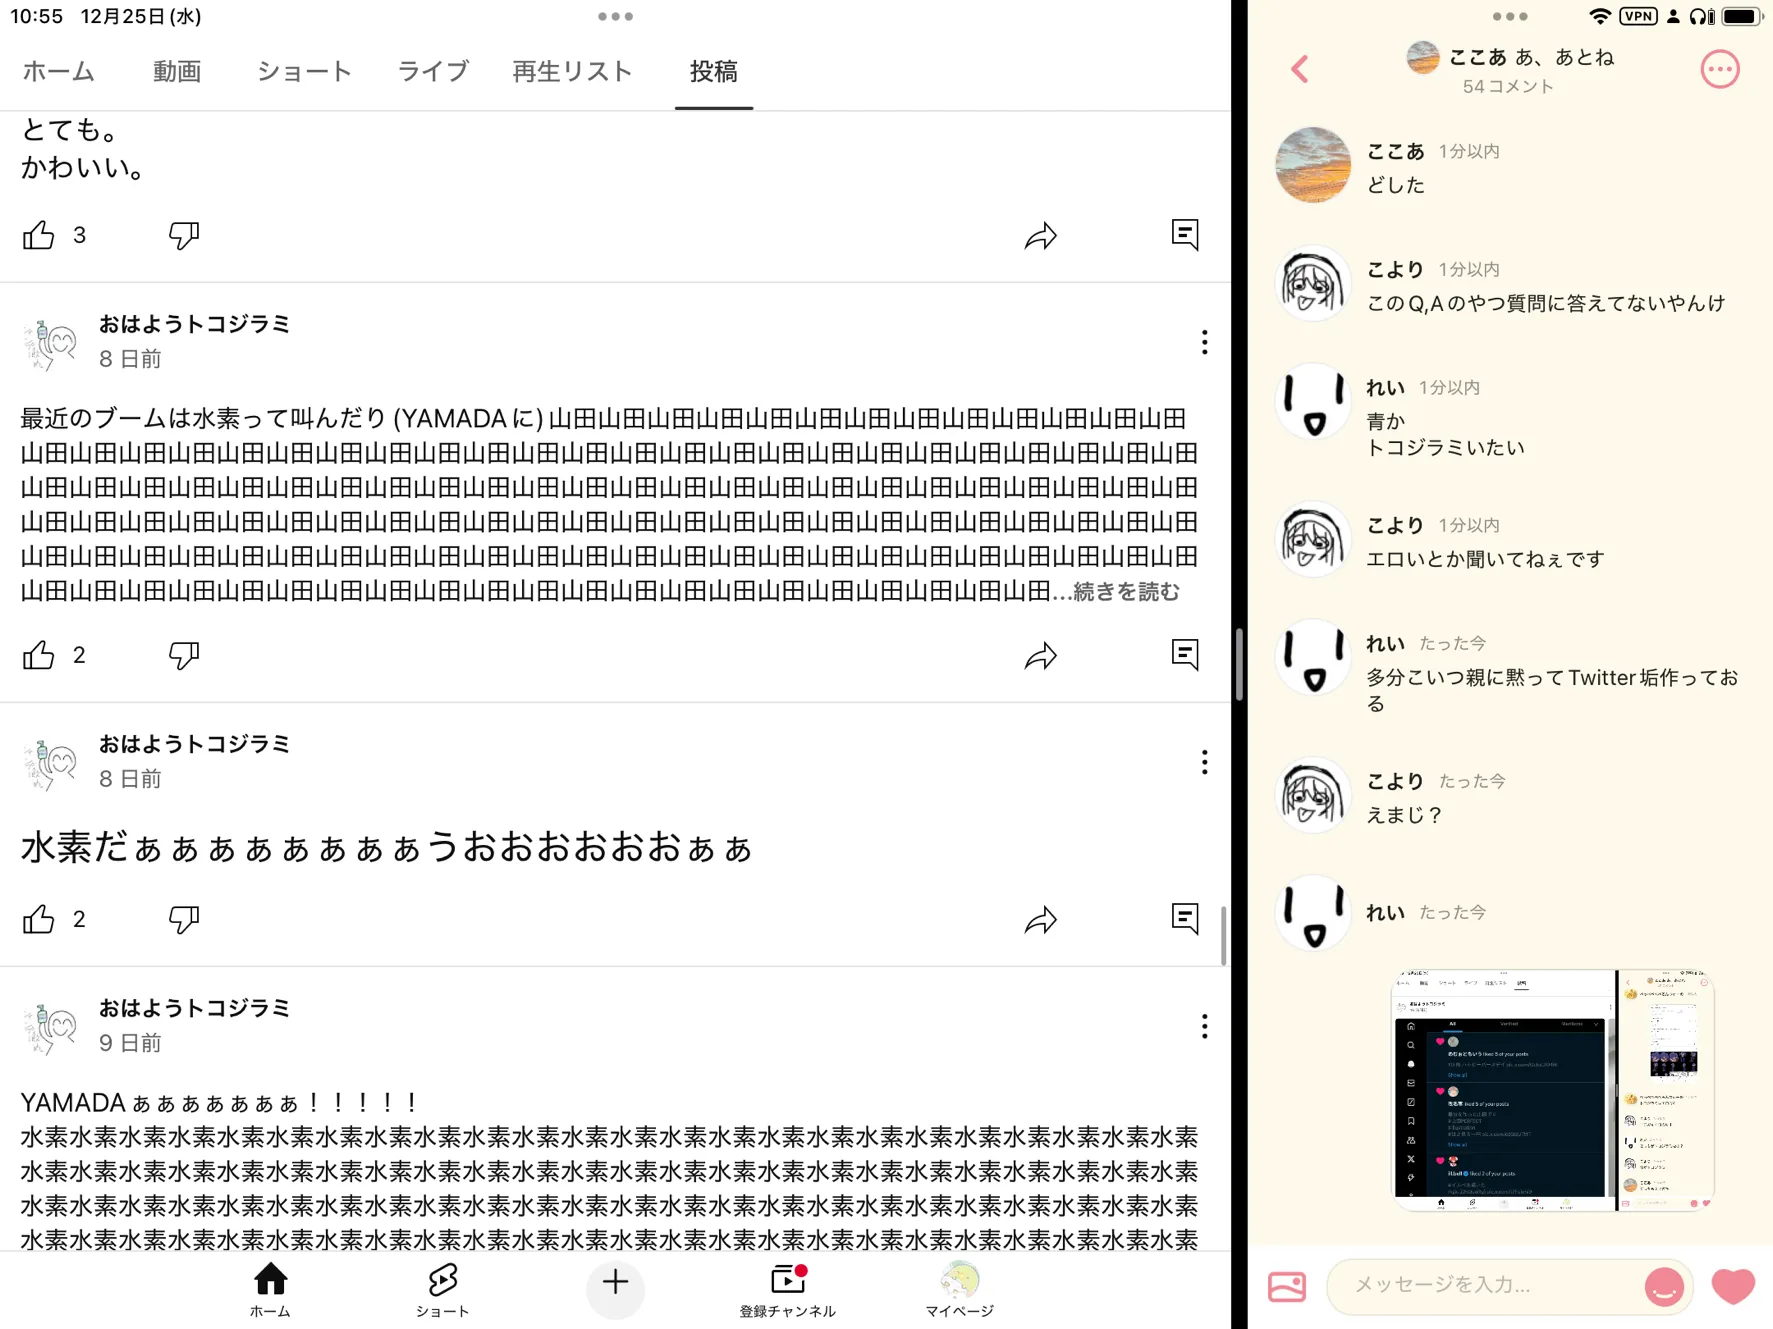Dislike the とても。かわいい。 post
This screenshot has height=1329, width=1773.
point(184,235)
